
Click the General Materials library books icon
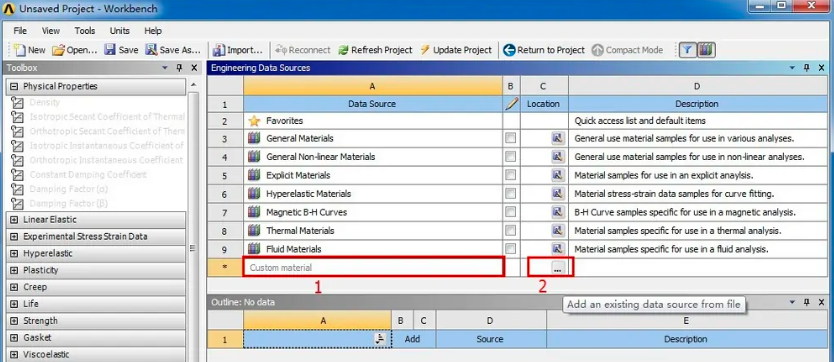pyautogui.click(x=254, y=138)
